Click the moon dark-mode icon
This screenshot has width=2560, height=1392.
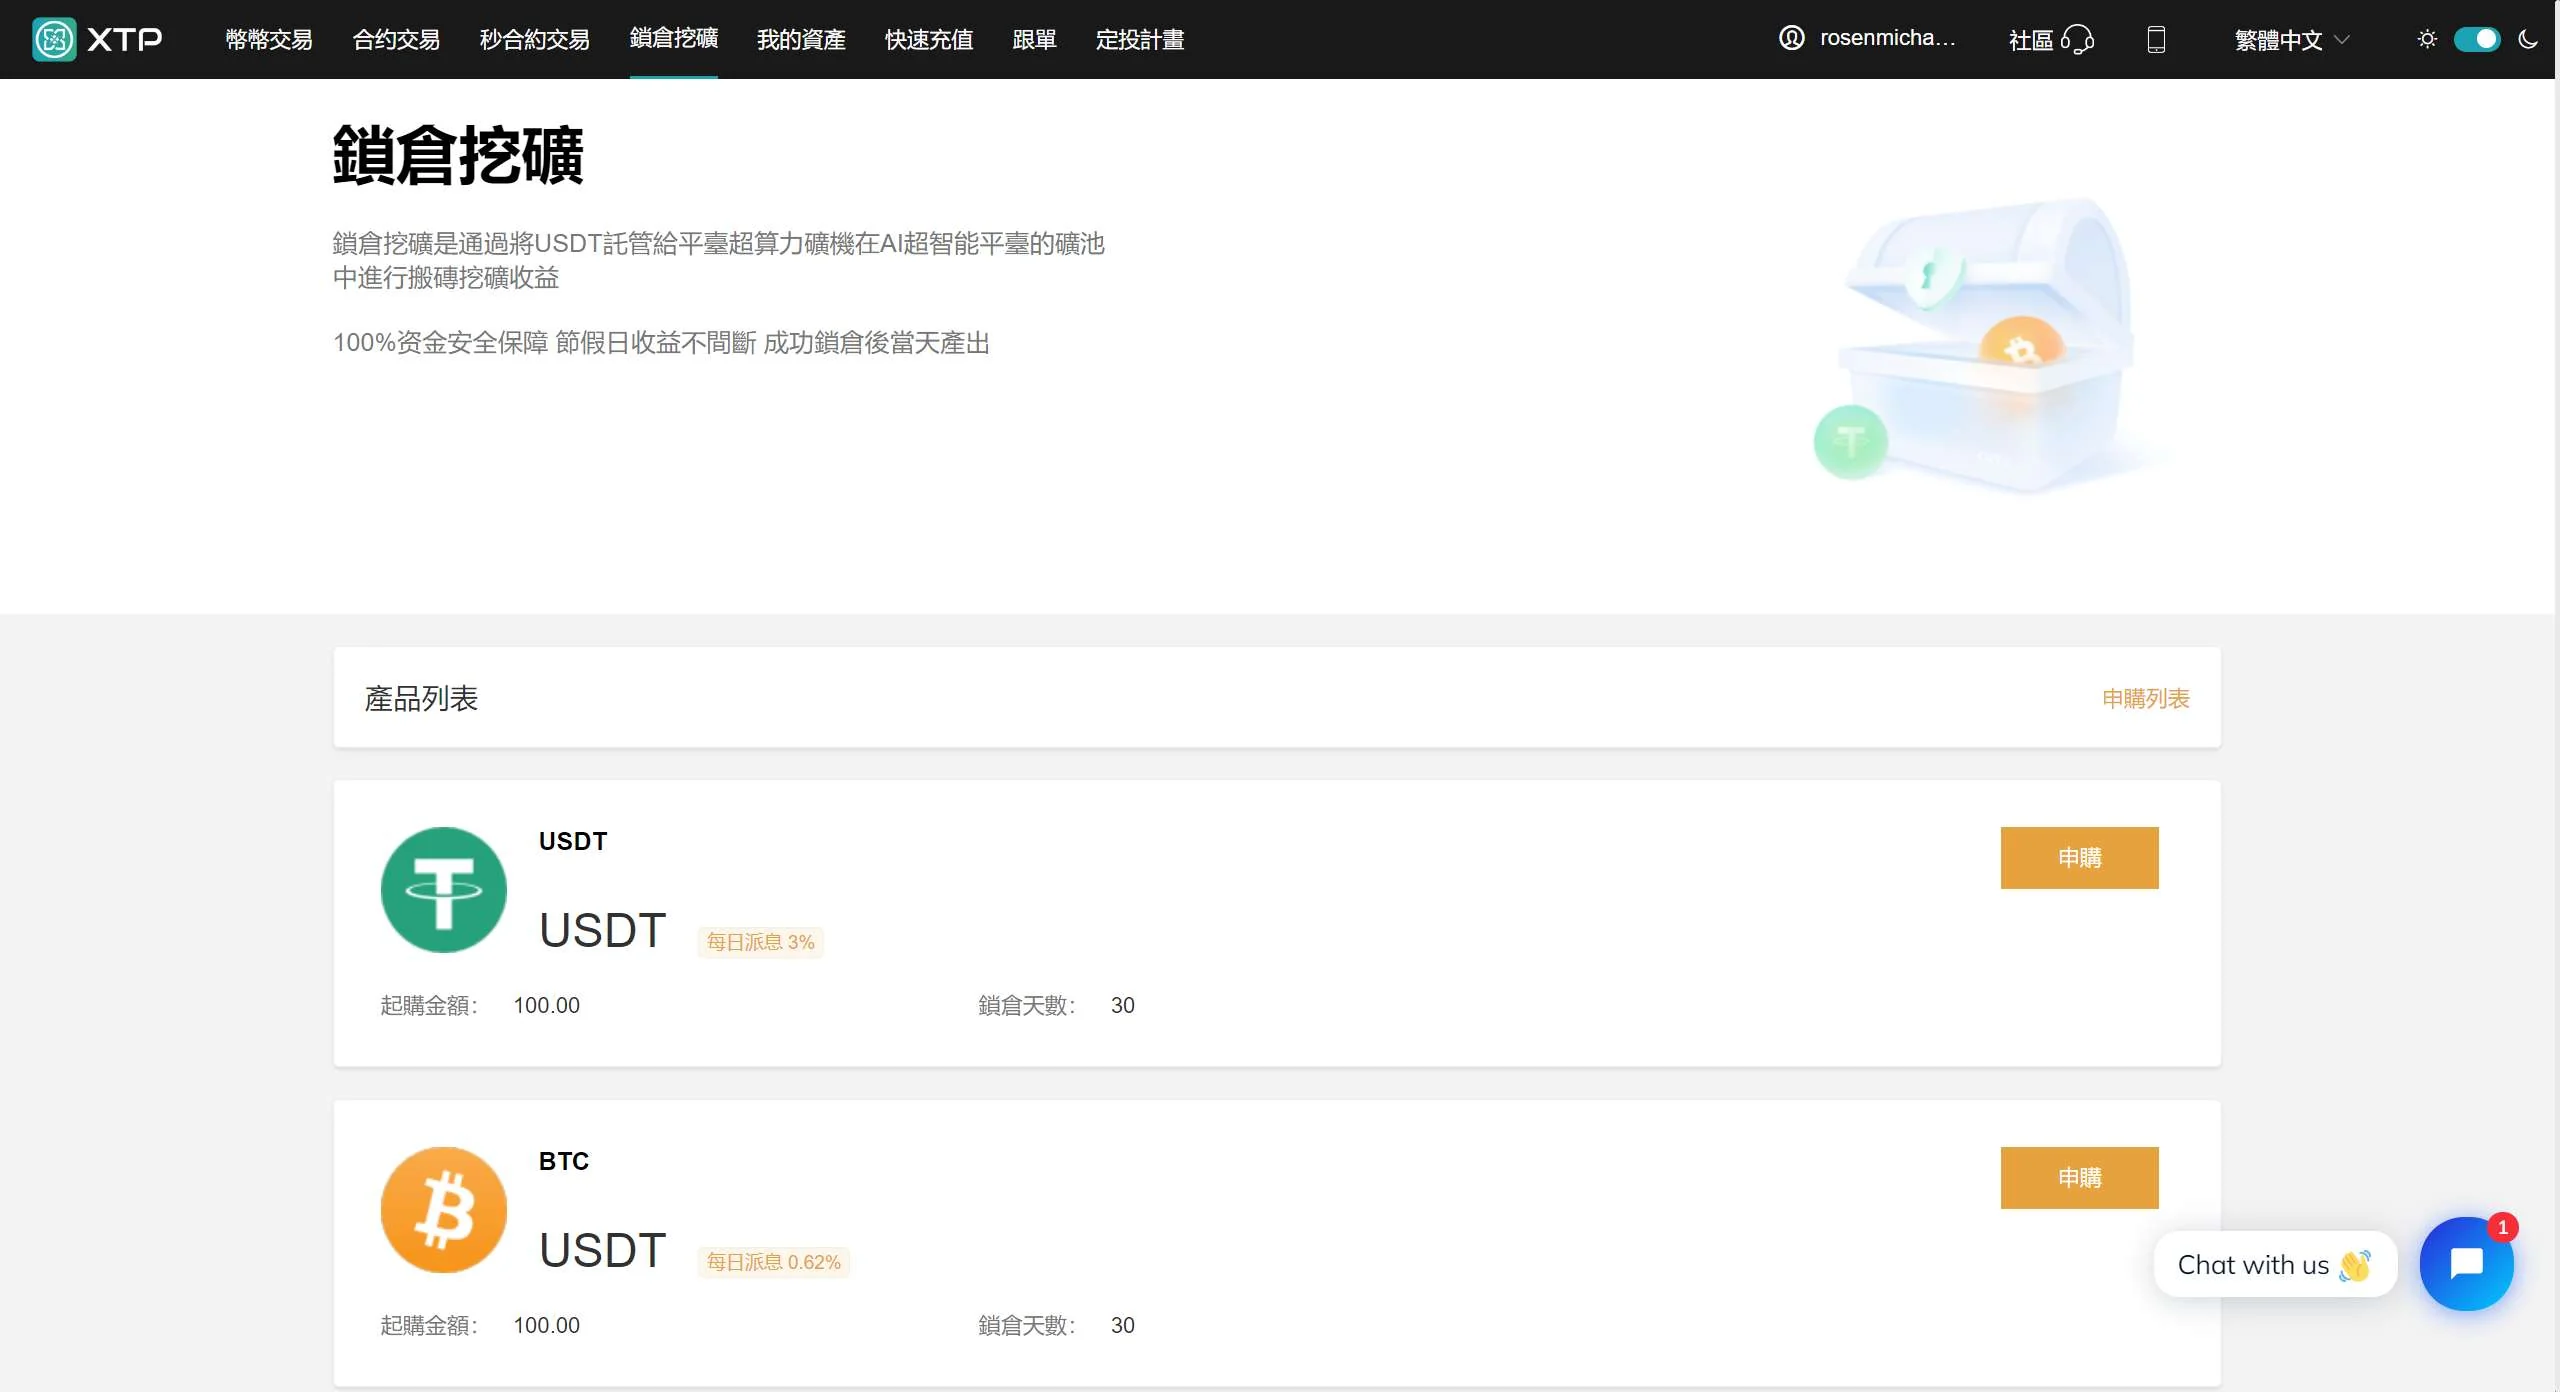coord(2528,39)
